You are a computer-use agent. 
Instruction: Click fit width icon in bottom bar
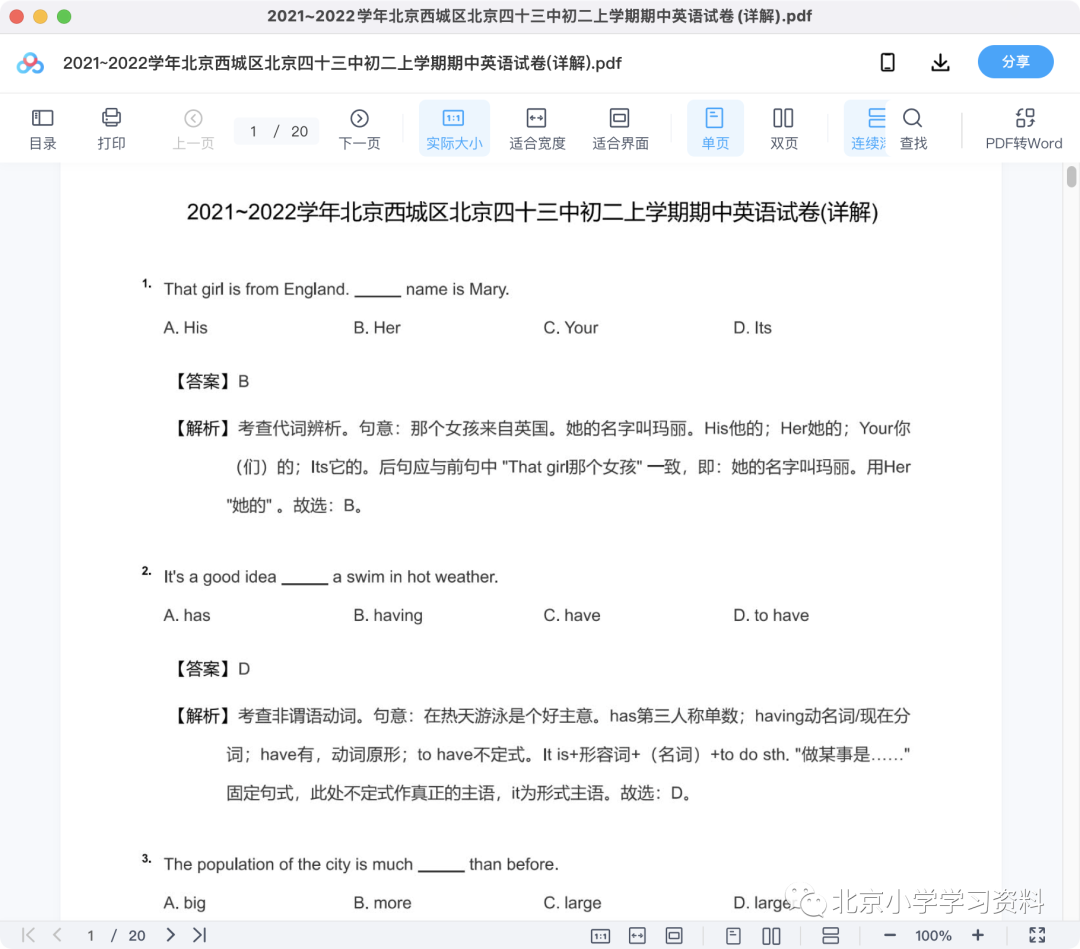coord(638,936)
